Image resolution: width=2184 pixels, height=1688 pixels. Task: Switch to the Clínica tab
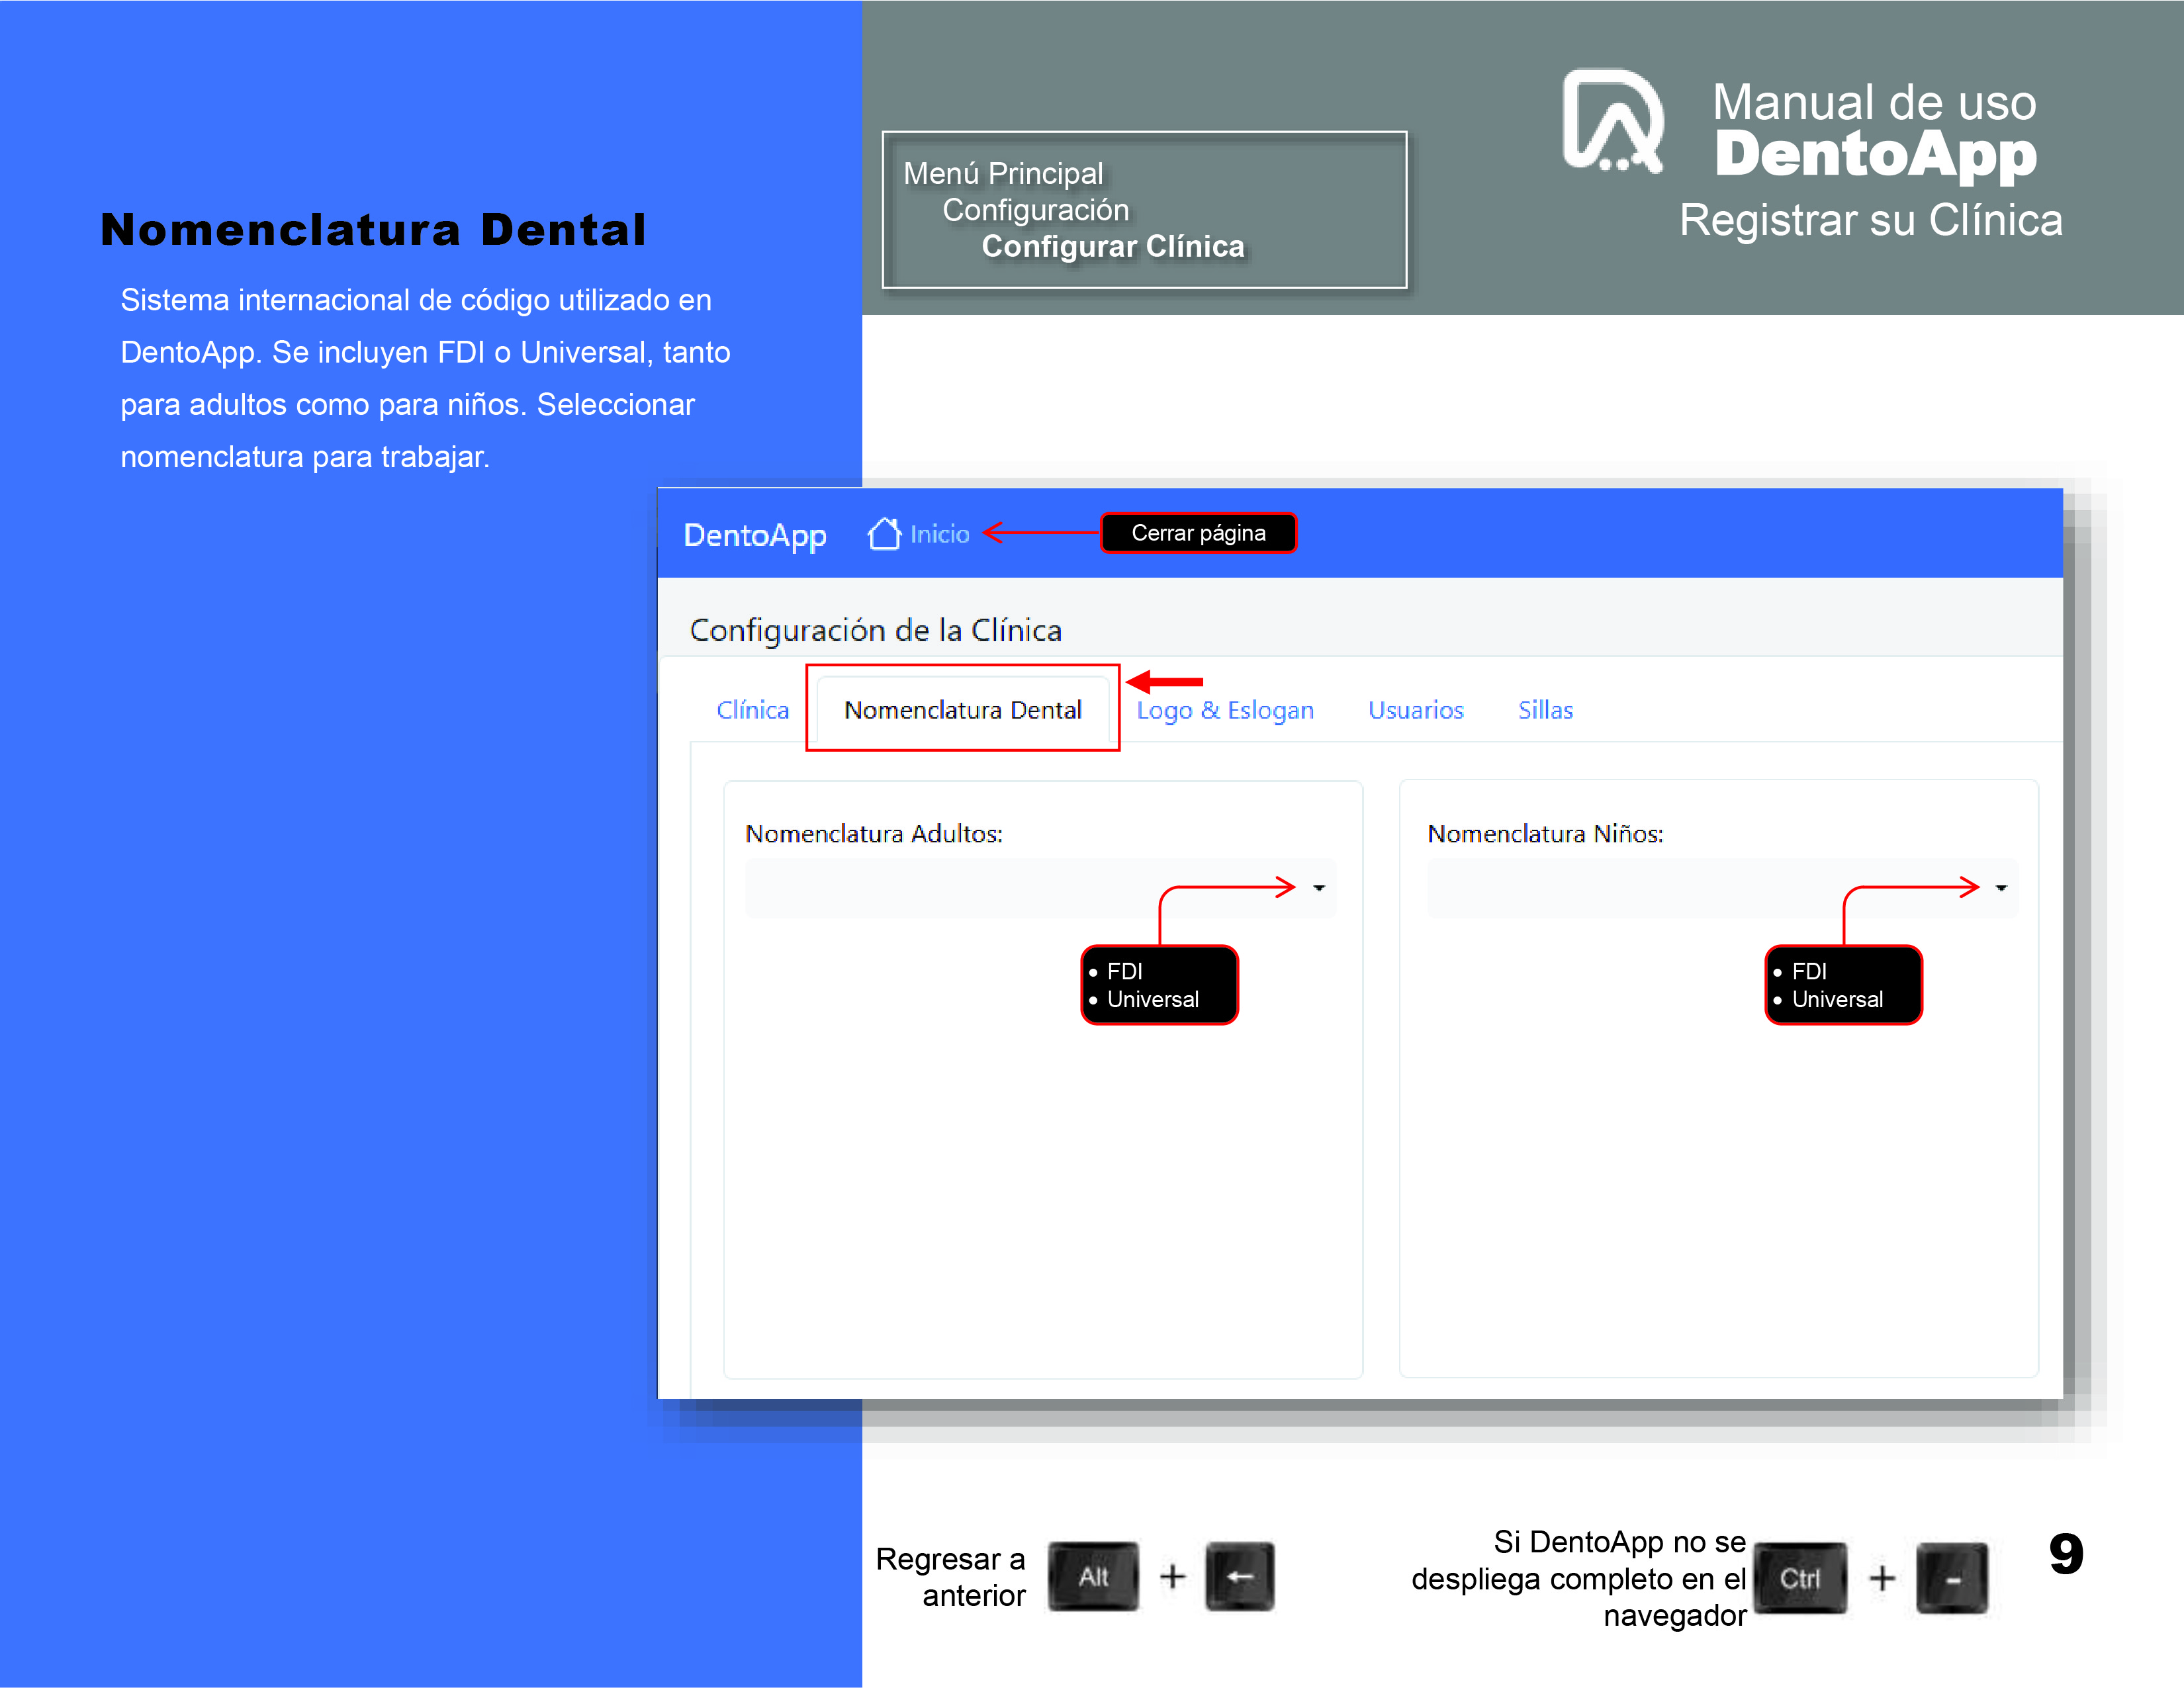coord(753,710)
